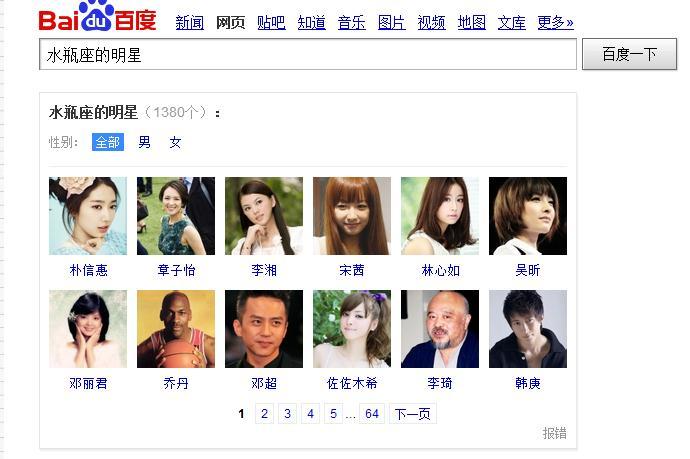690x459 pixels.
Task: Click the Baidu paw logo
Action: tap(97, 17)
